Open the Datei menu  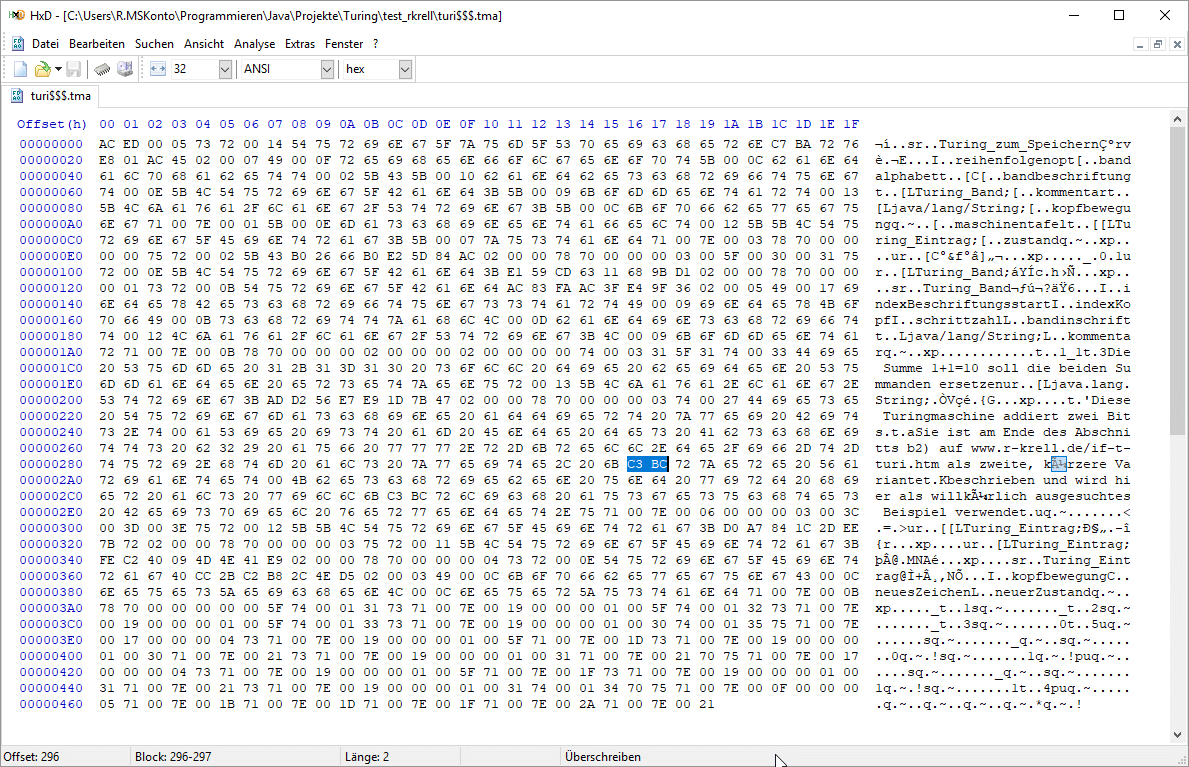tap(45, 44)
